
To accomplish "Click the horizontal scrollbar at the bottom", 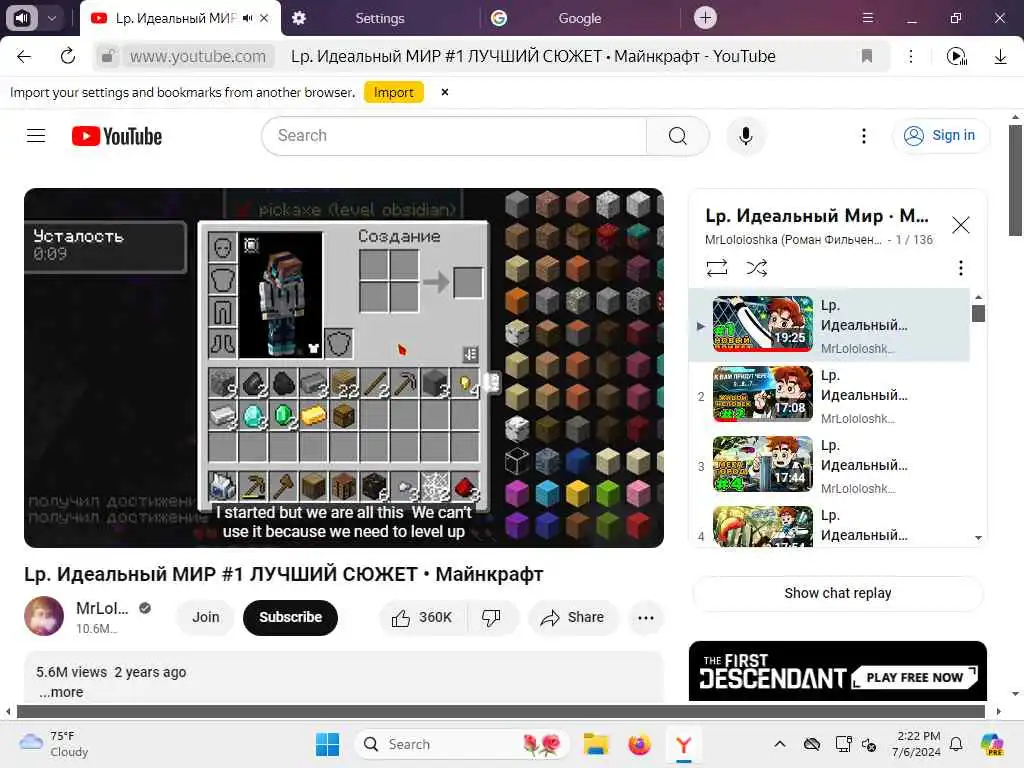I will coord(501,711).
